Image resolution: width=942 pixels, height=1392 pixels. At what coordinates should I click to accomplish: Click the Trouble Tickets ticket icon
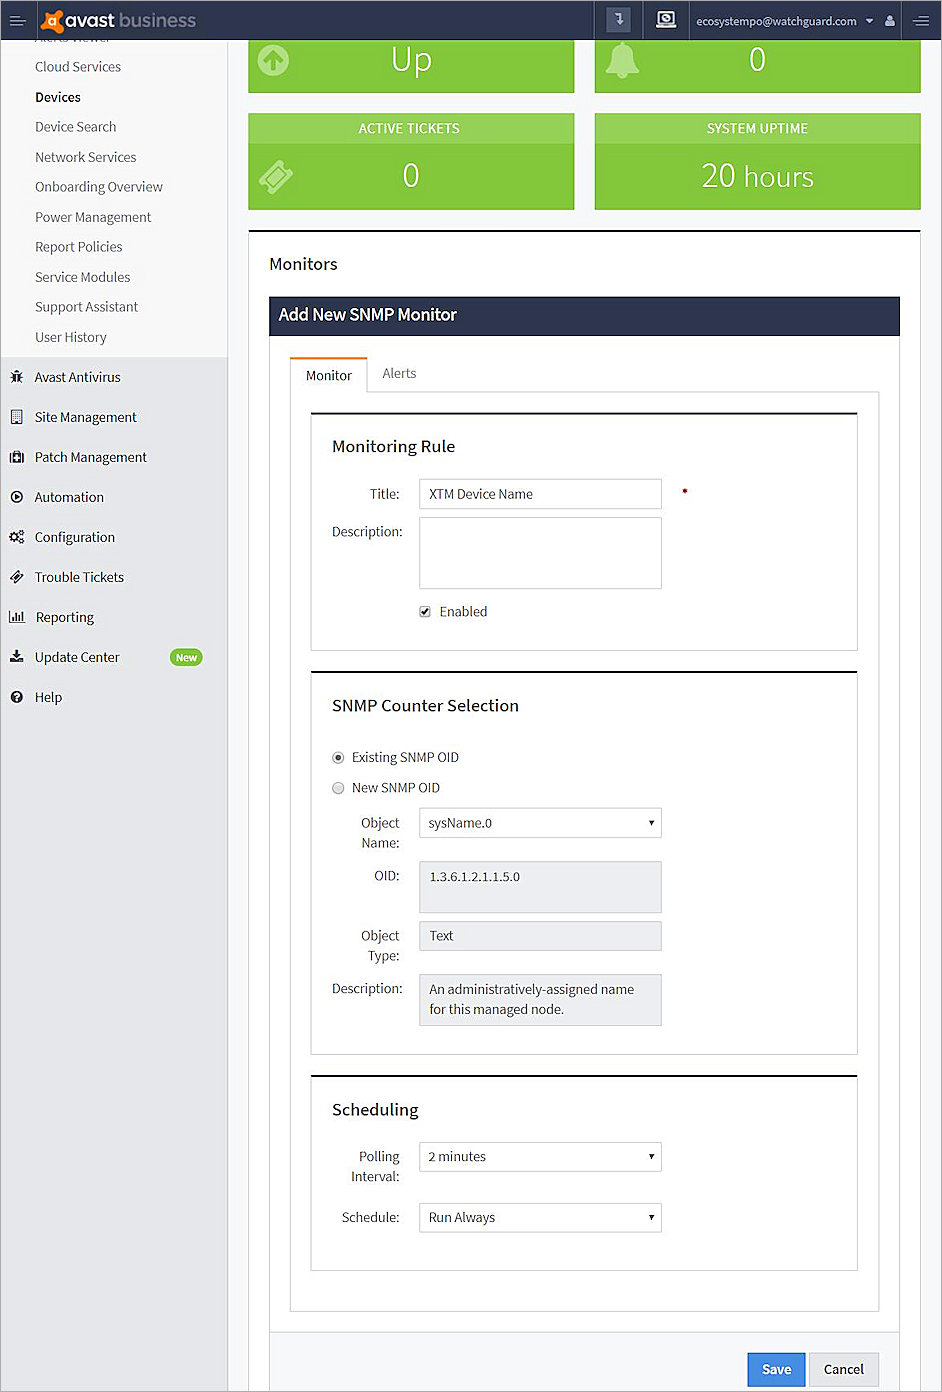17,577
